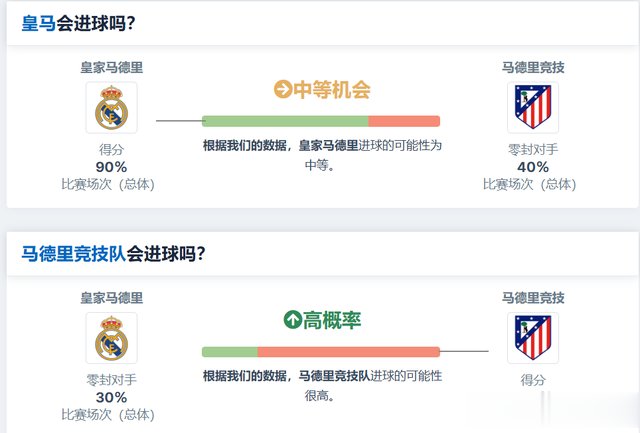Click the 马德里竞技 team name in bottom card

coord(533,298)
